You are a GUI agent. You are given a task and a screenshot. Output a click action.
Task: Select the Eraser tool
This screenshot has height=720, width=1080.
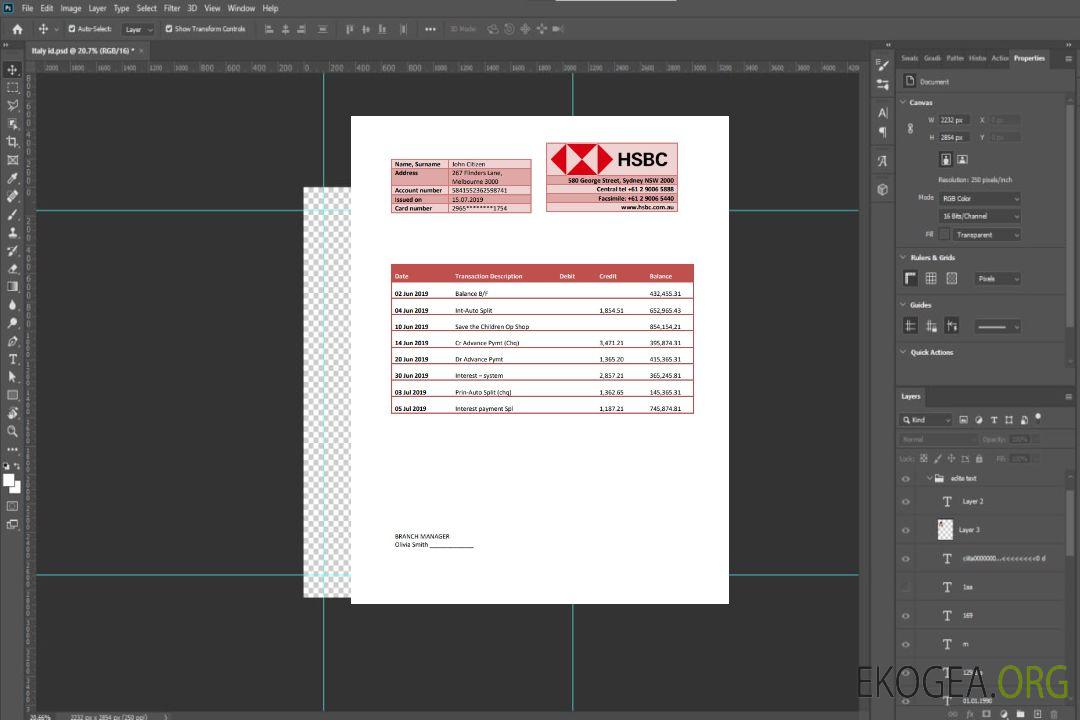[x=12, y=269]
